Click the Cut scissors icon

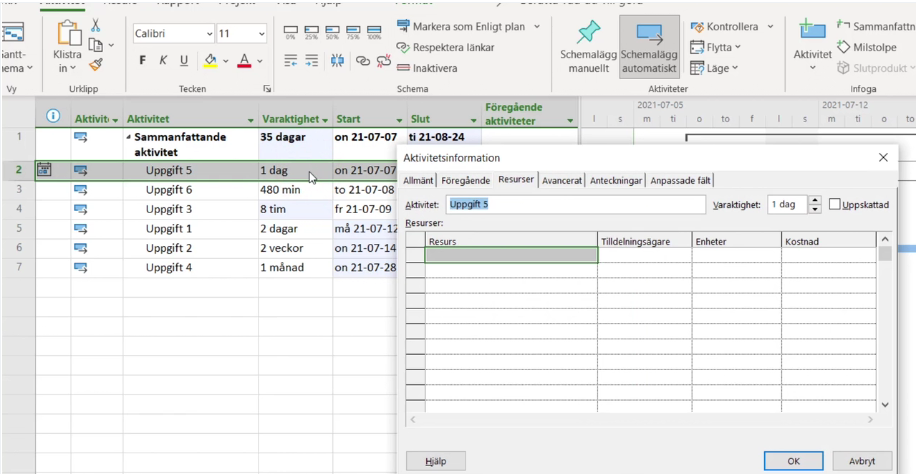[95, 25]
